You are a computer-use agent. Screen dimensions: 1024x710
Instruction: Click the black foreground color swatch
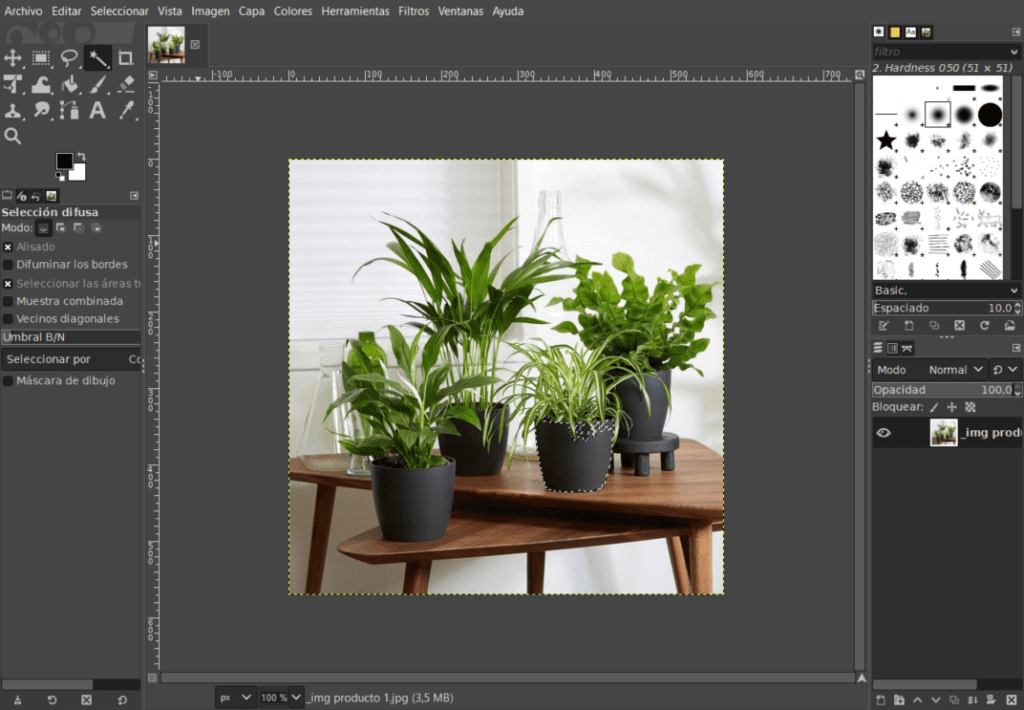pos(64,161)
